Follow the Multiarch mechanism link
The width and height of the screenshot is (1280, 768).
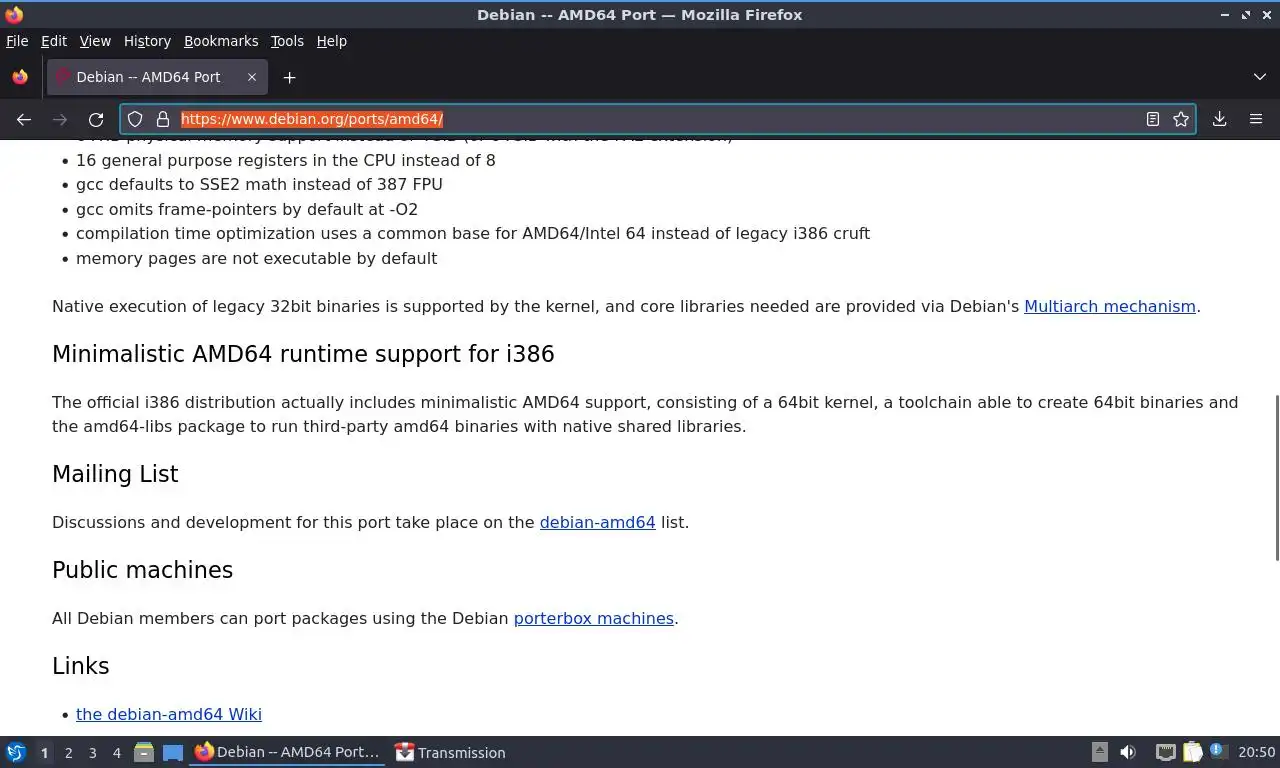pos(1110,306)
